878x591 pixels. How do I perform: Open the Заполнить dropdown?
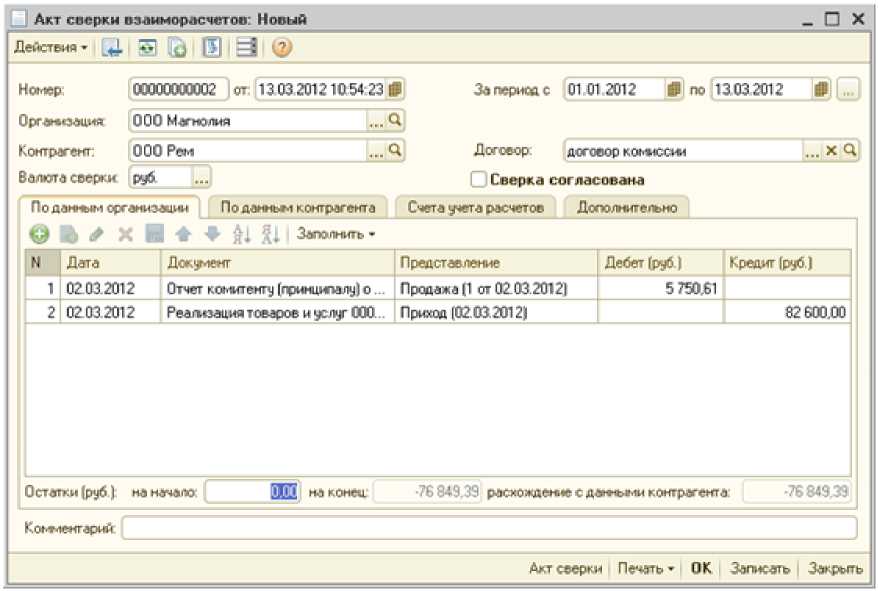(336, 234)
